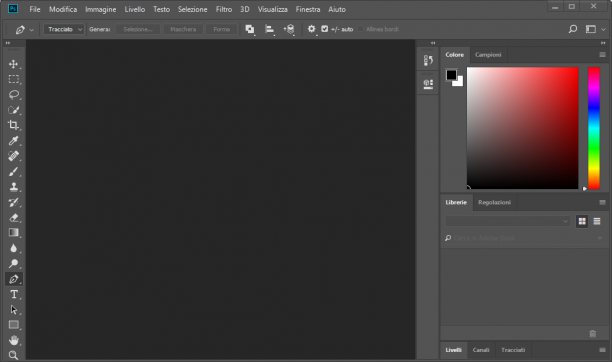Viewport: 612px width, 362px height.
Task: Select the Type tool
Action: [14, 294]
